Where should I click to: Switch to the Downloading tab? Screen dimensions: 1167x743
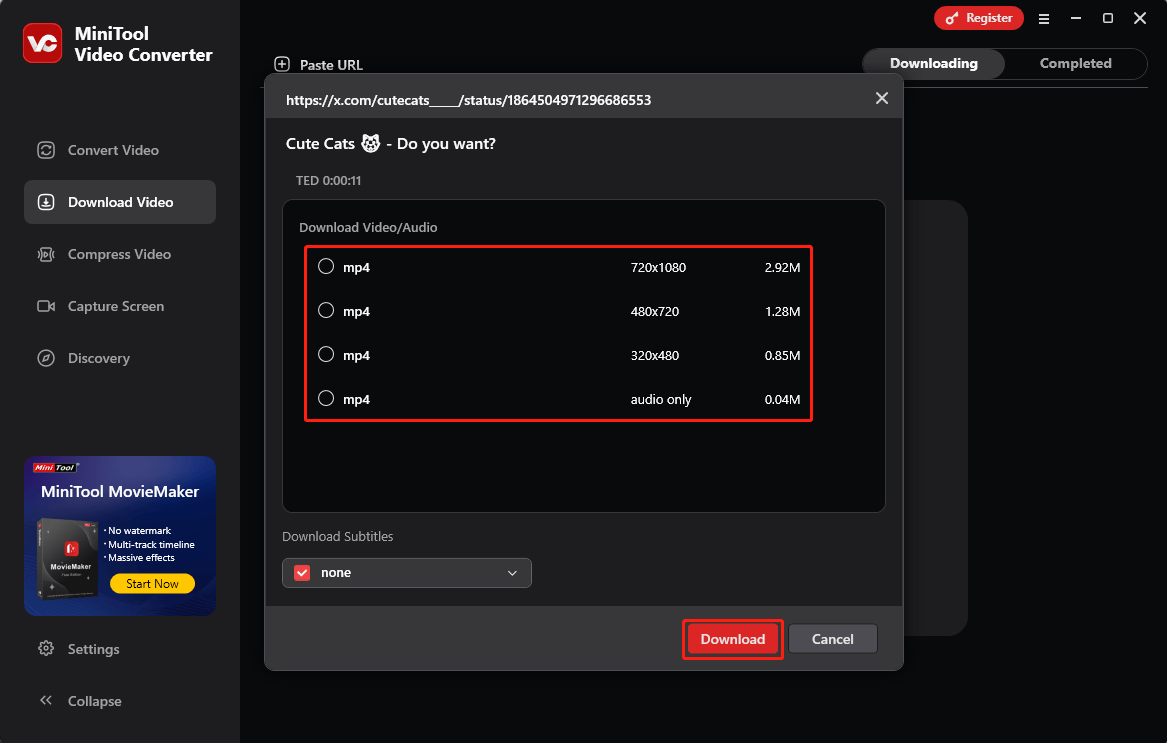933,64
